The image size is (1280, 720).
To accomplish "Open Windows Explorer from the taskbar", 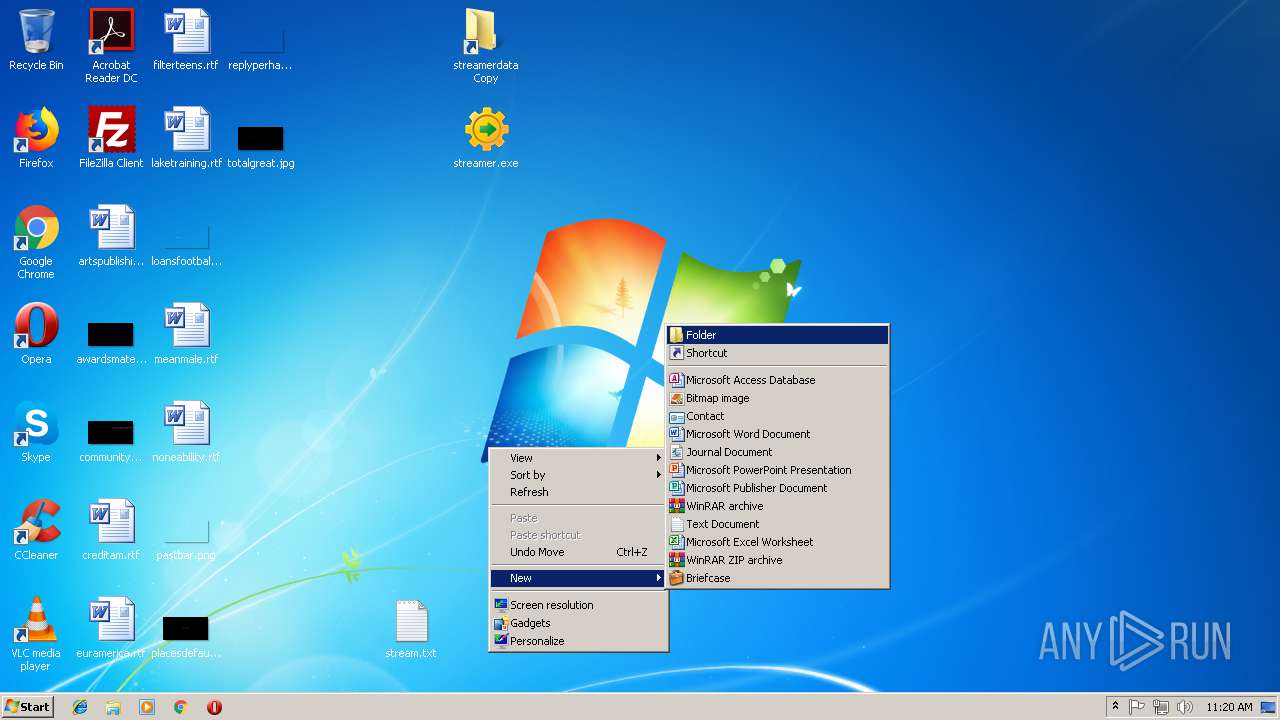I will tap(113, 707).
